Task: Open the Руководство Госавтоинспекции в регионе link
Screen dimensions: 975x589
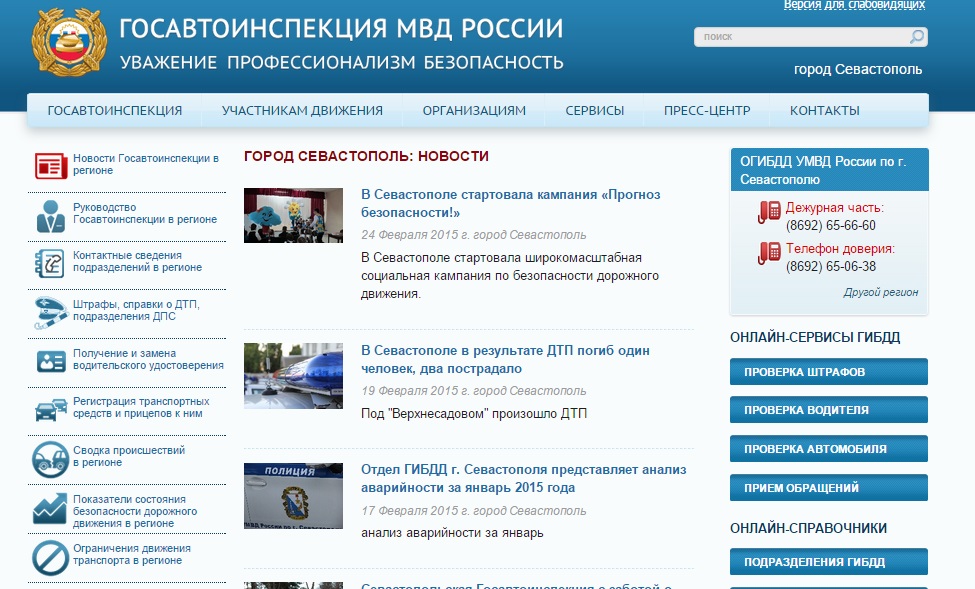Action: [x=145, y=213]
